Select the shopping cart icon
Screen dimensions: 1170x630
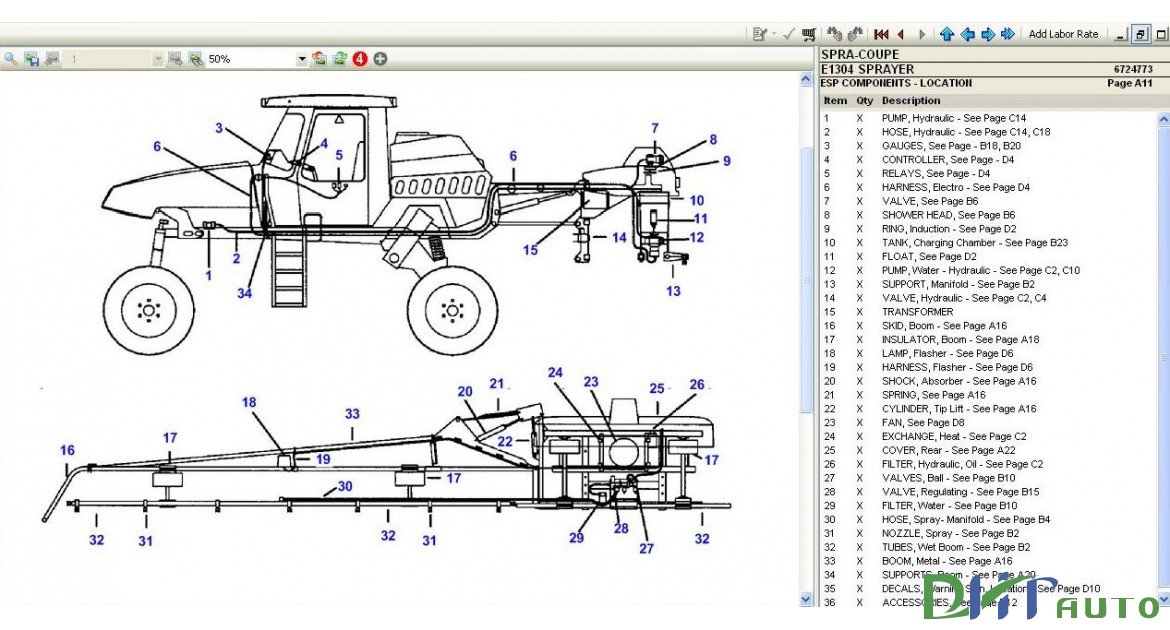810,33
